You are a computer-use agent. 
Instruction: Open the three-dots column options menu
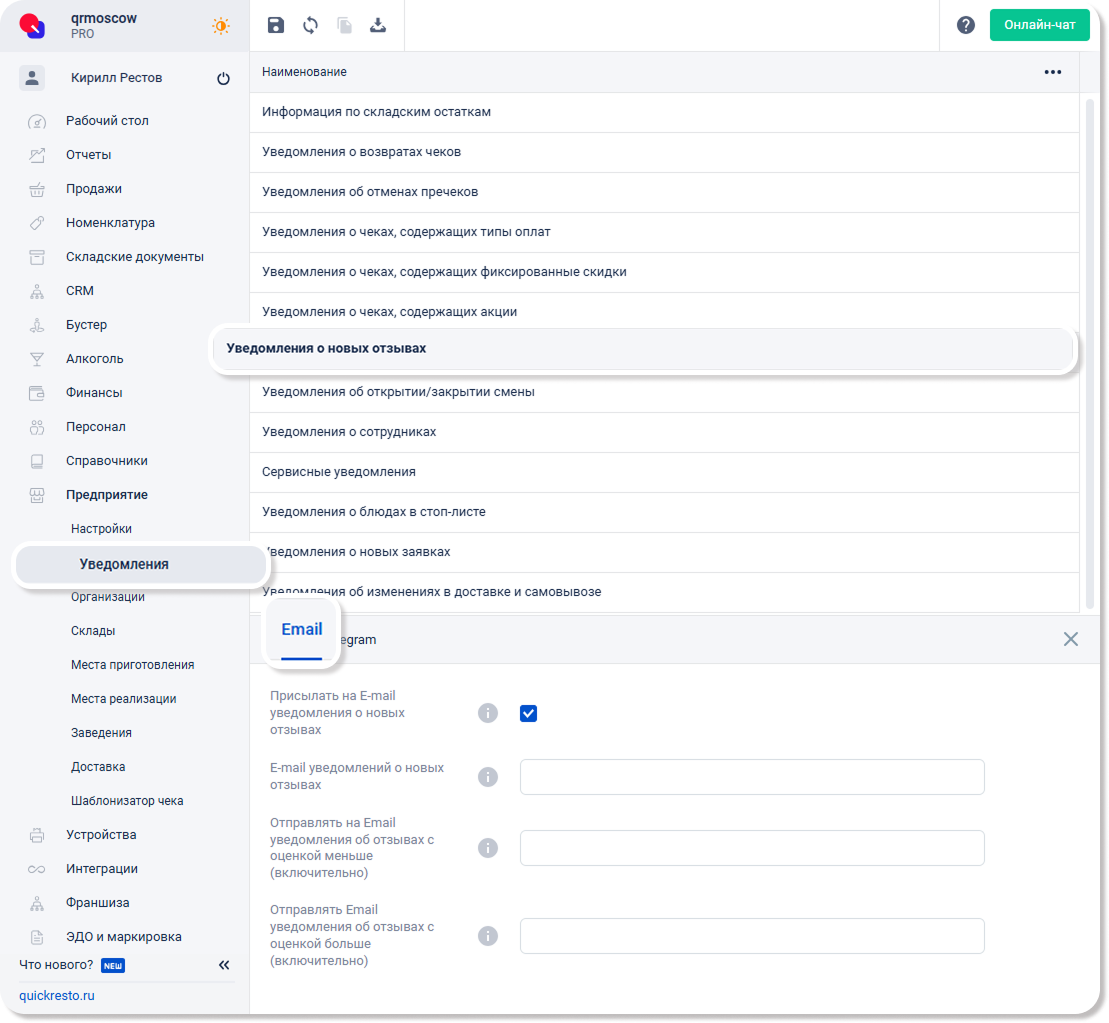[1052, 72]
